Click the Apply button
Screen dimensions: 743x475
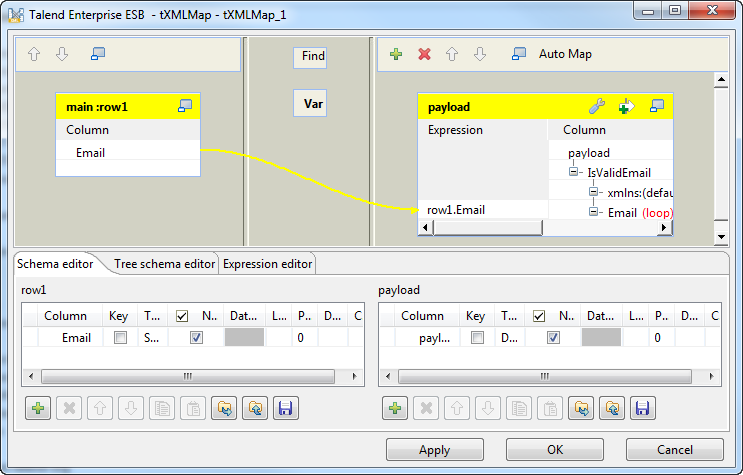tap(435, 449)
